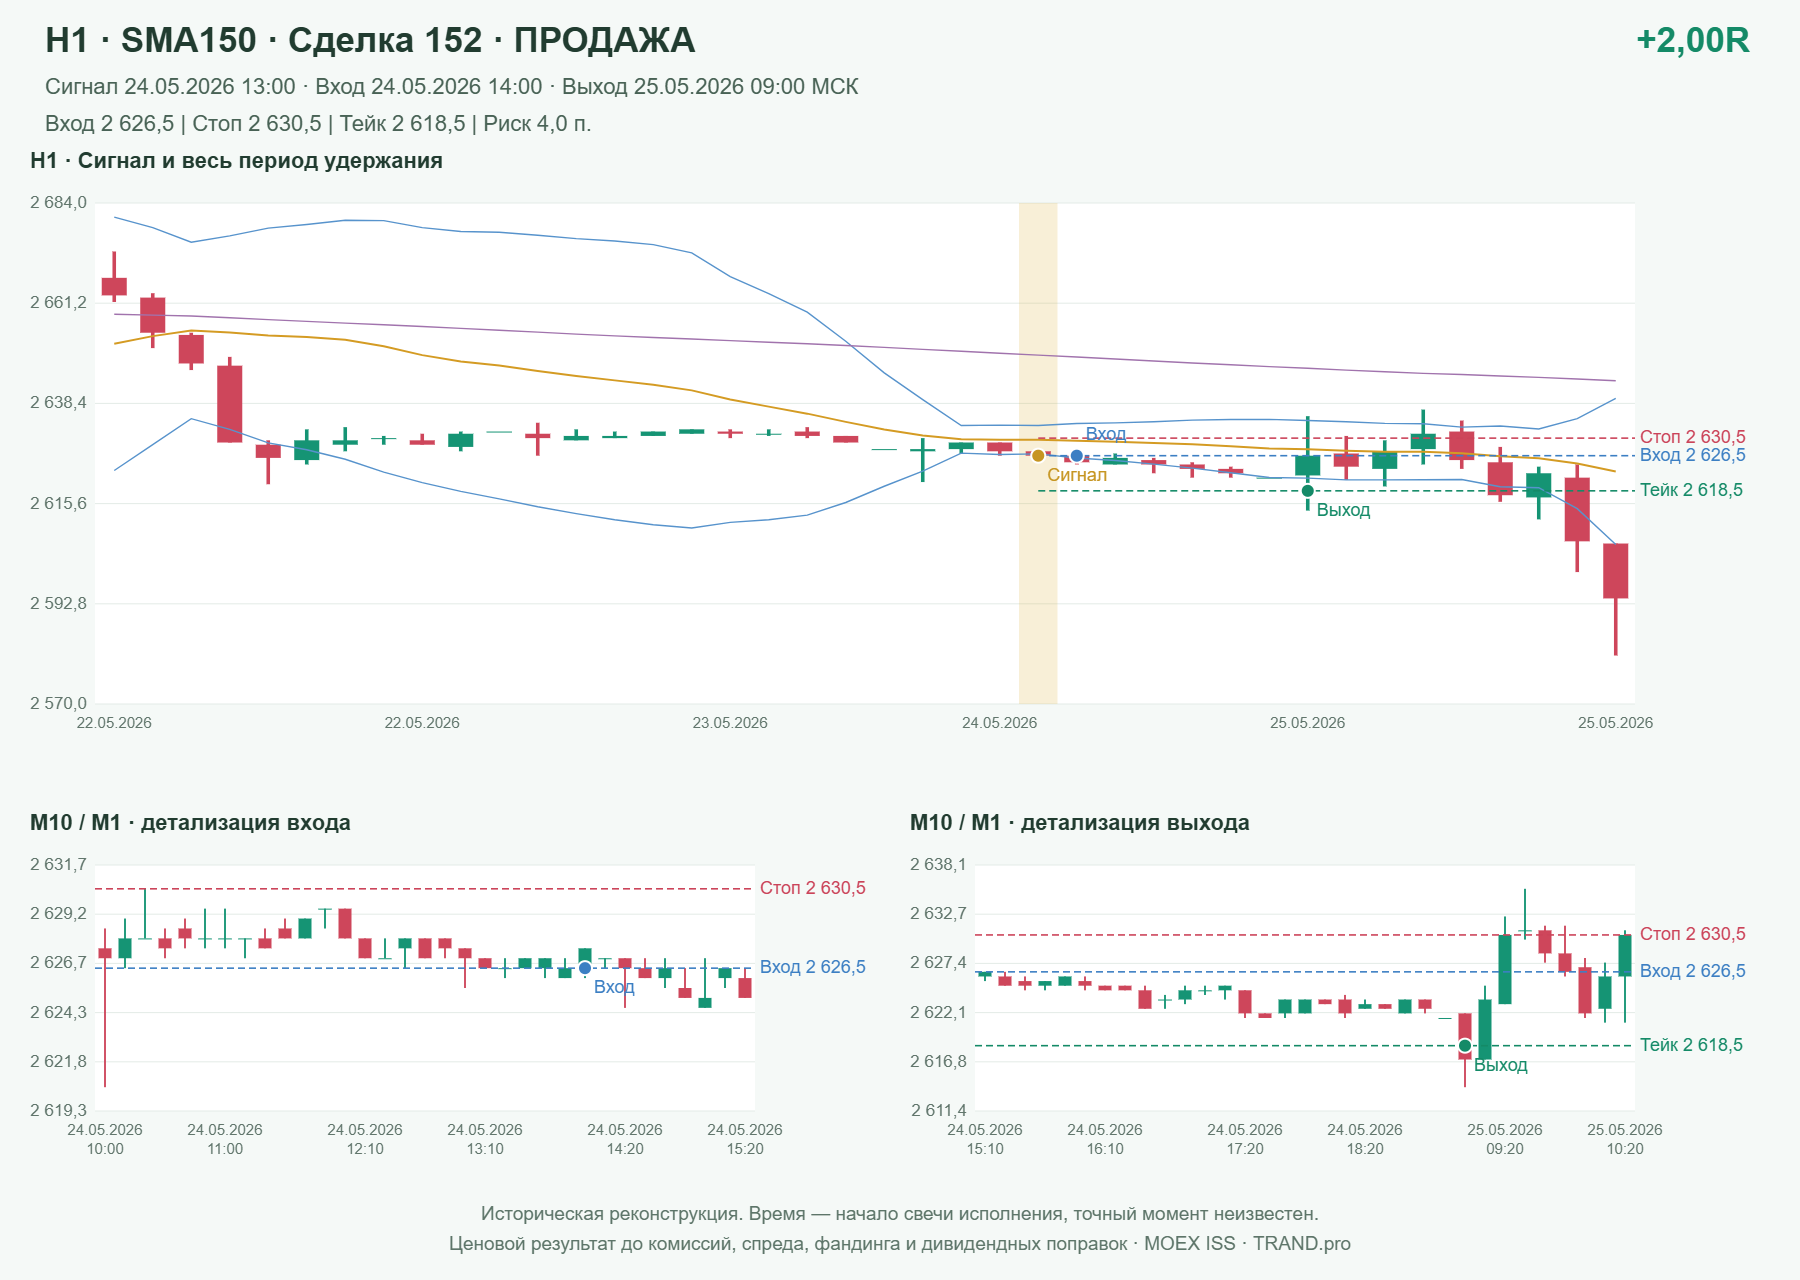This screenshot has width=1800, height=1280.
Task: Click the 2 570,0 price axis label
Action: pos(58,704)
